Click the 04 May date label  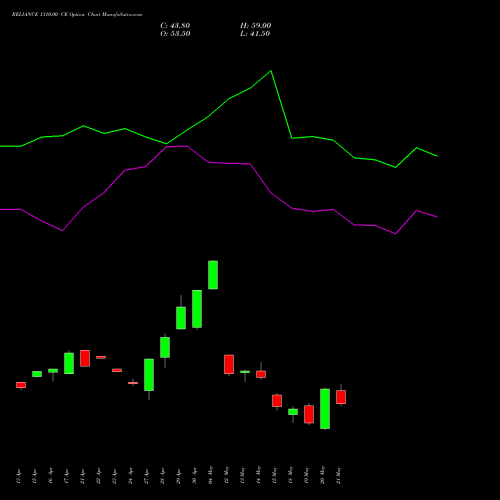[210, 475]
